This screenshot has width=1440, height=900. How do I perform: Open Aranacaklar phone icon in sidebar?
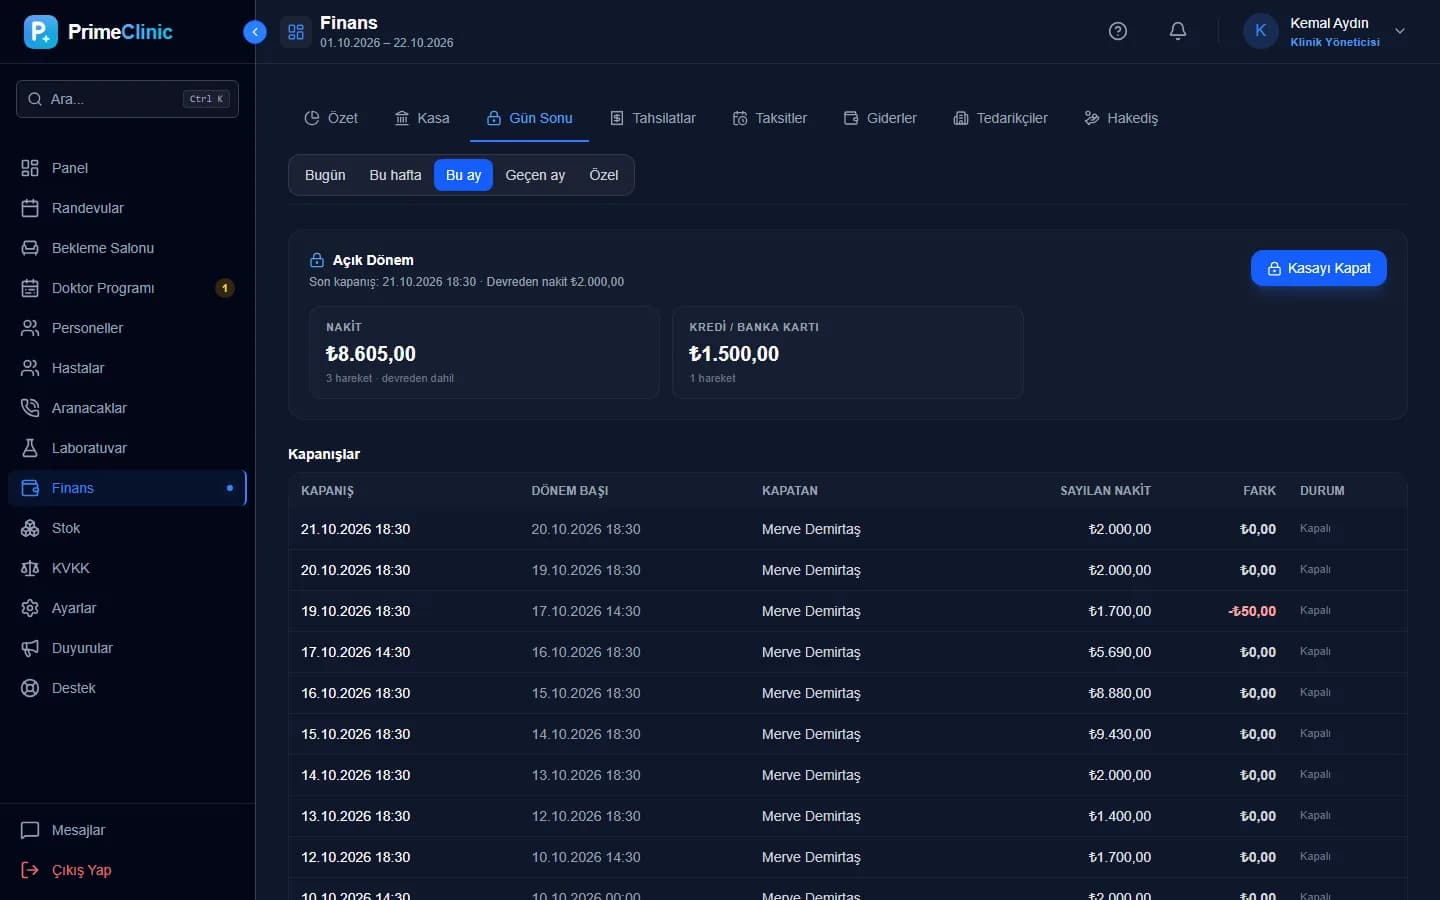[x=30, y=408]
